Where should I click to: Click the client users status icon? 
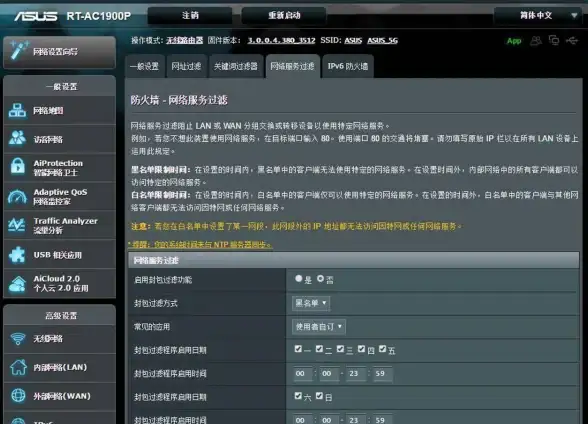pos(536,40)
